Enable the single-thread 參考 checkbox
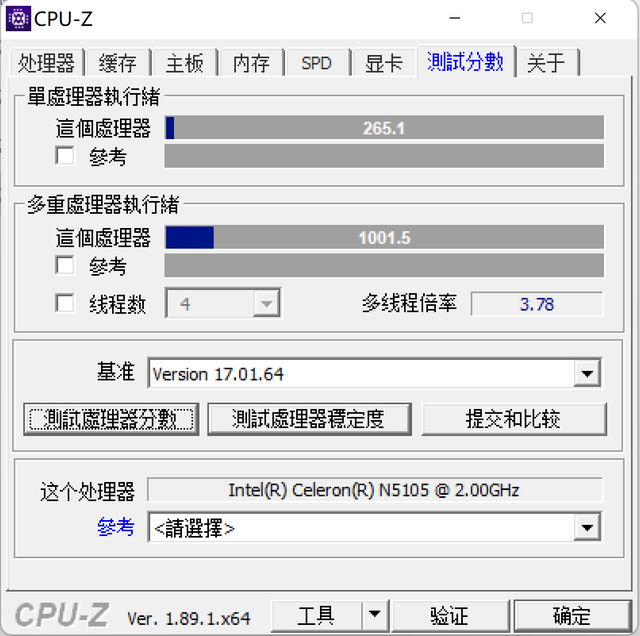 point(65,156)
